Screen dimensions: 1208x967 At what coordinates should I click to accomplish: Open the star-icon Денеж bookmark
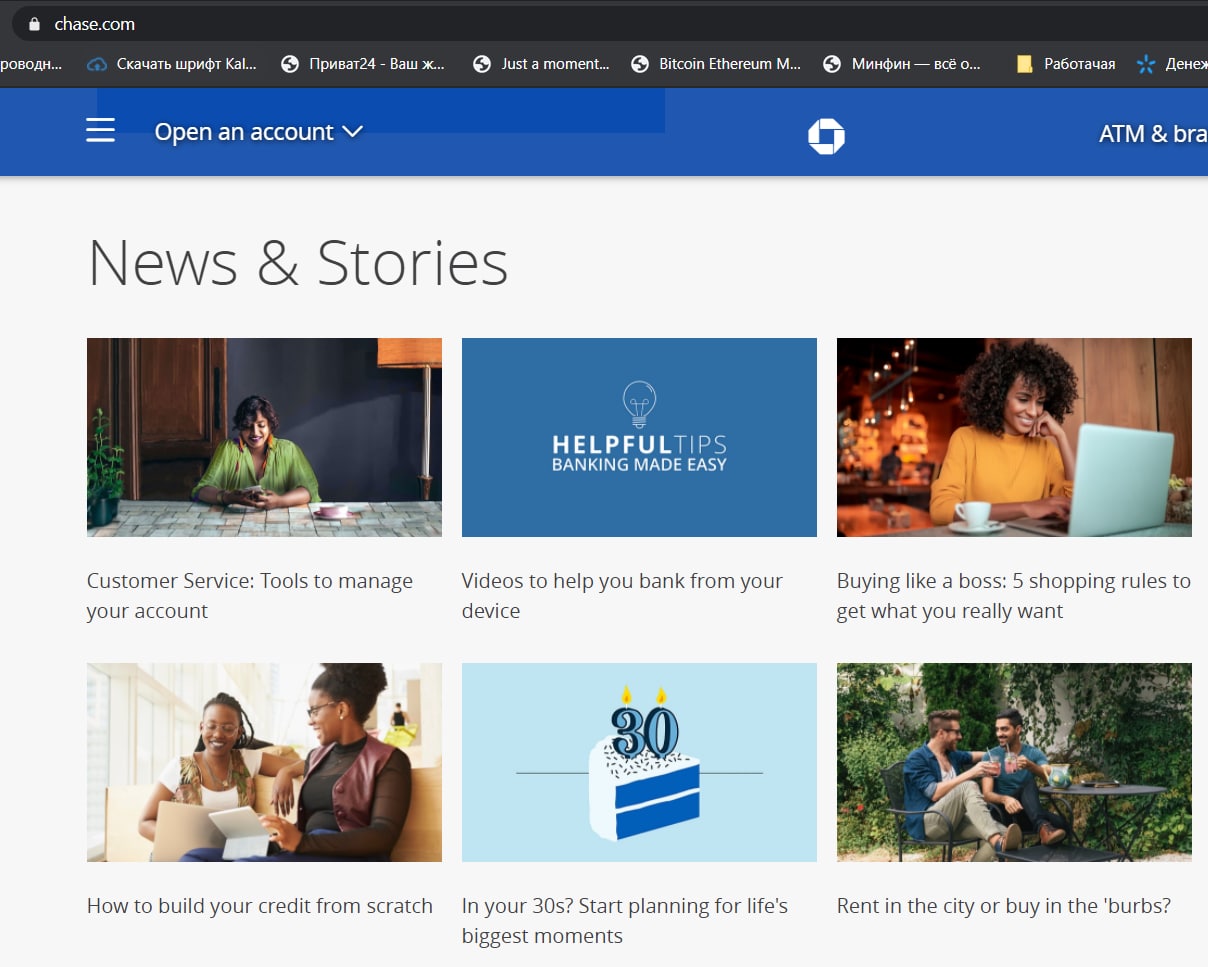pyautogui.click(x=1172, y=64)
